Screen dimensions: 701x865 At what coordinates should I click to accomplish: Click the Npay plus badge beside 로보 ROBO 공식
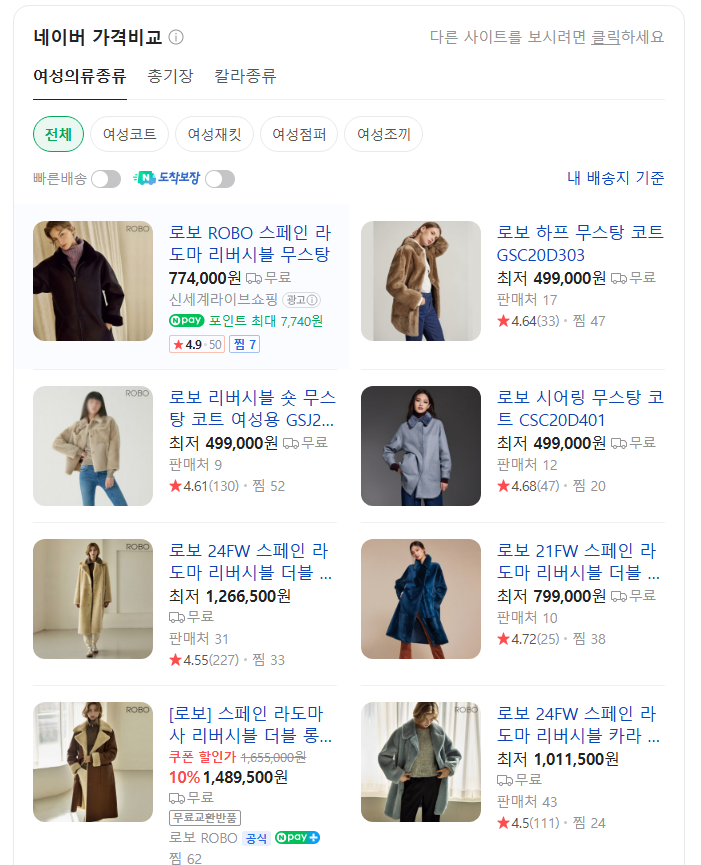297,837
